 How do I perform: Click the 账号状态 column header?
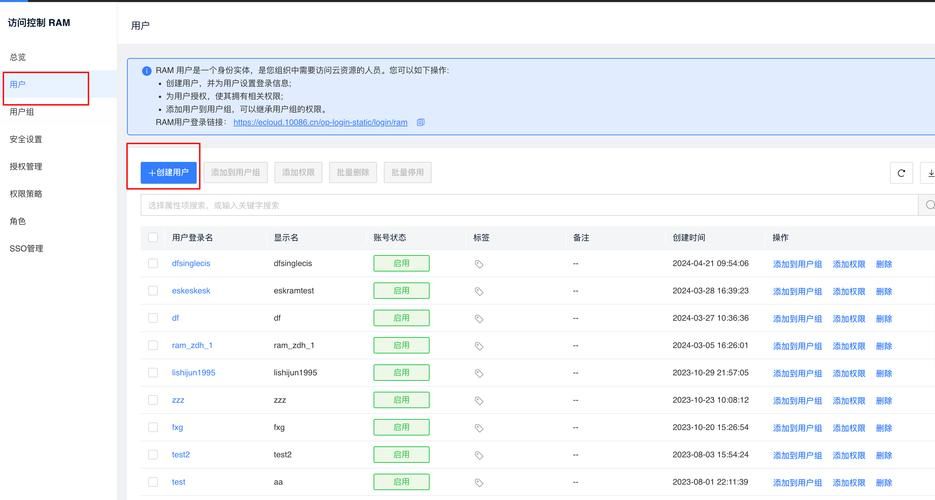click(x=390, y=237)
